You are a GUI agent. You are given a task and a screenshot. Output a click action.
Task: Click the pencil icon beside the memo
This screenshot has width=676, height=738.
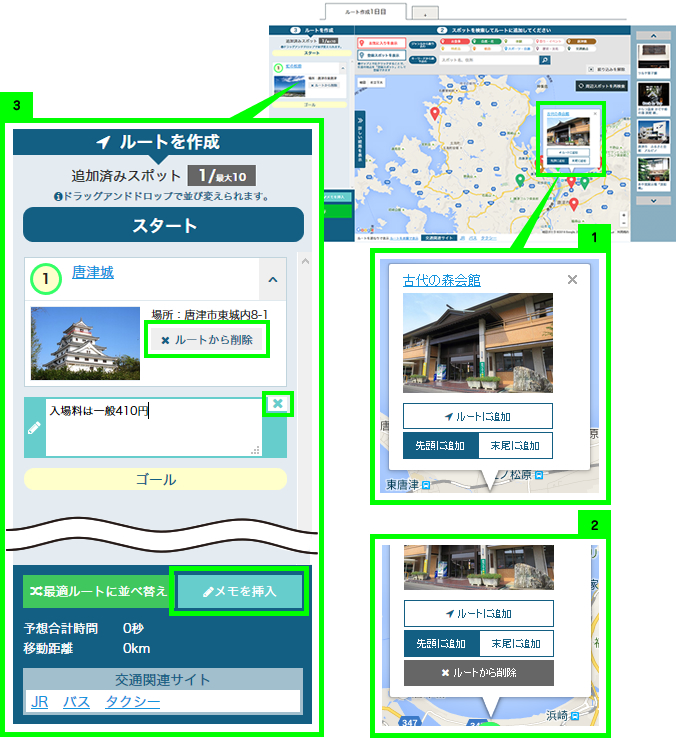(35, 428)
